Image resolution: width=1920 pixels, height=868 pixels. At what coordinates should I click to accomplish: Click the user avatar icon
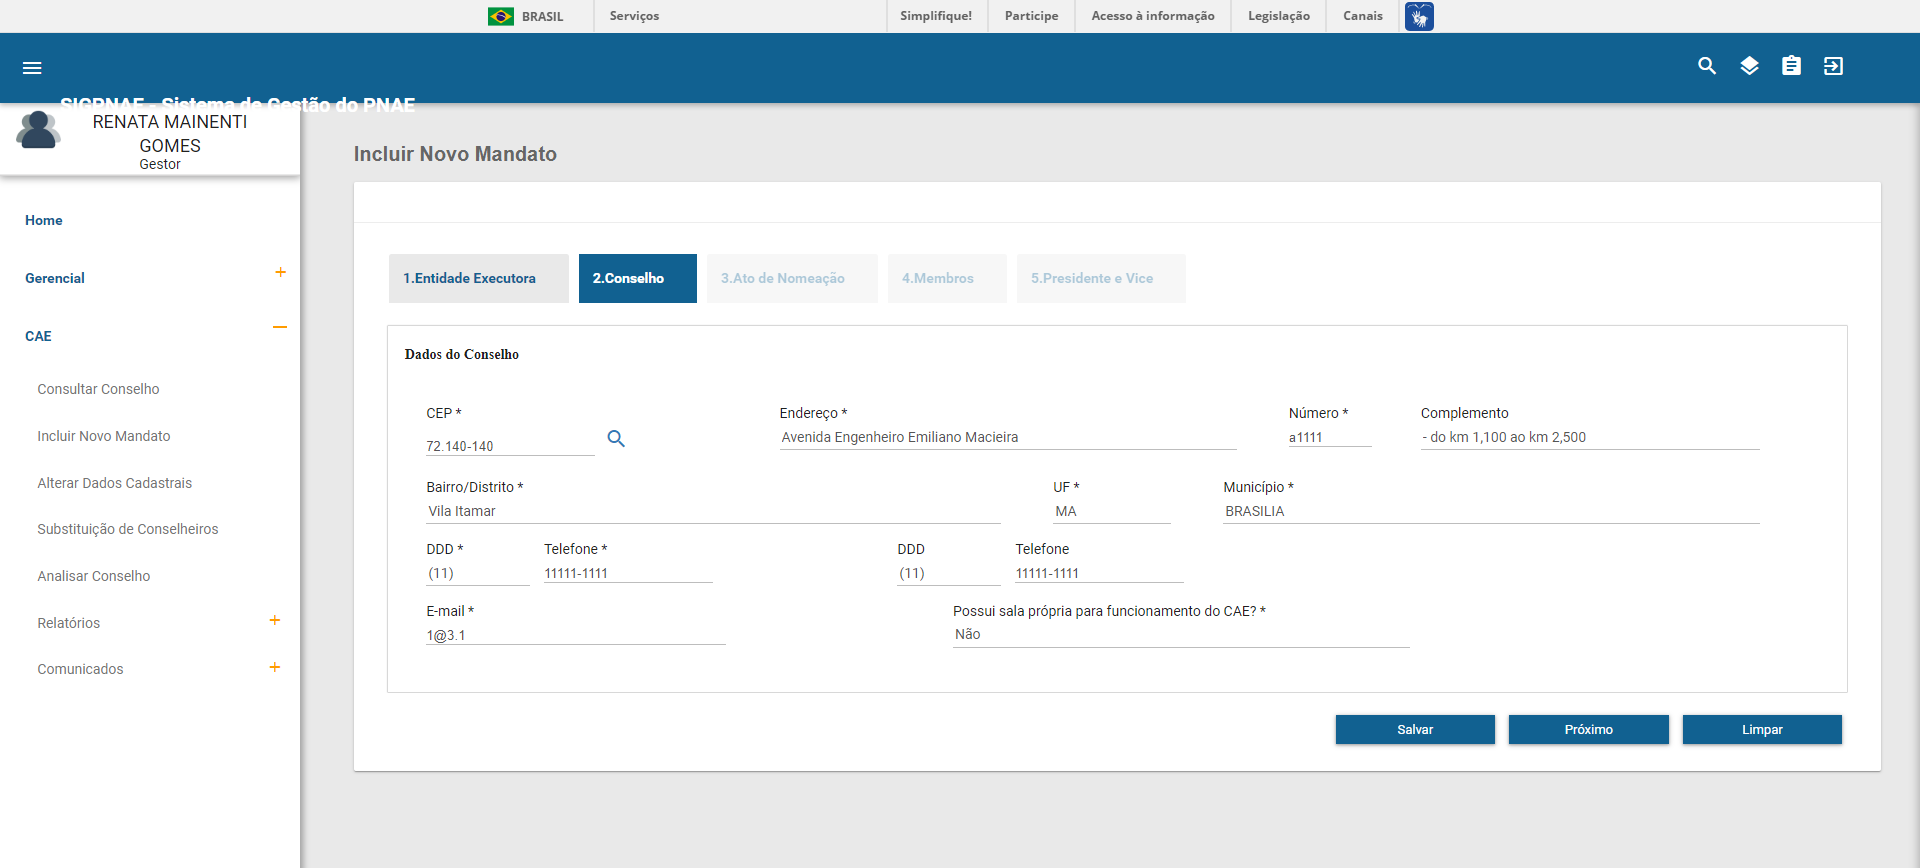click(38, 131)
